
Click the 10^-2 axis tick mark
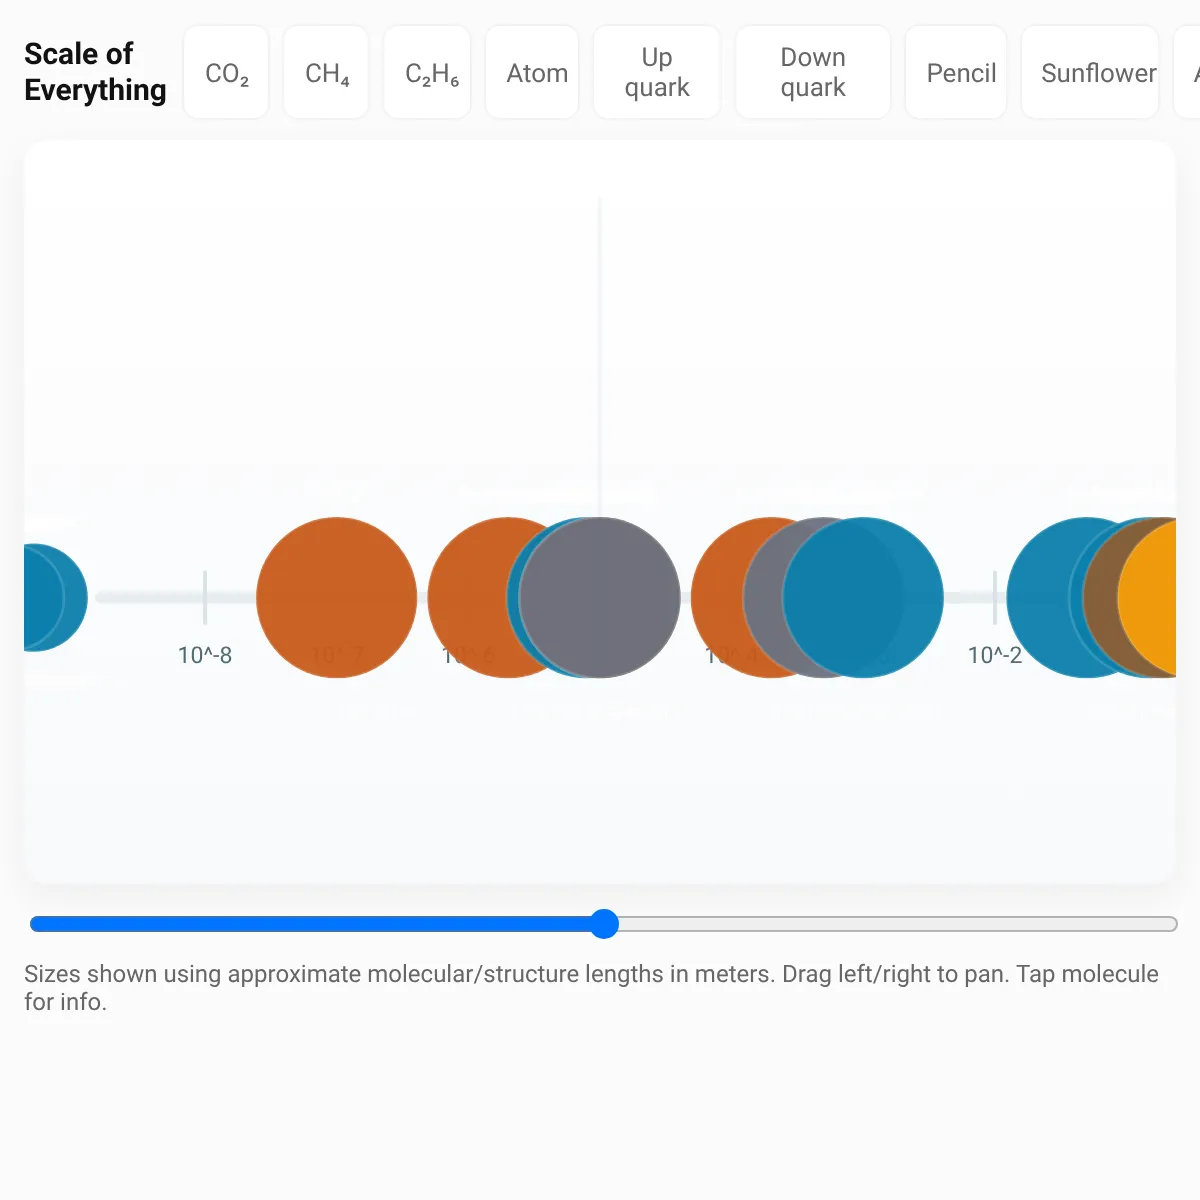(995, 597)
